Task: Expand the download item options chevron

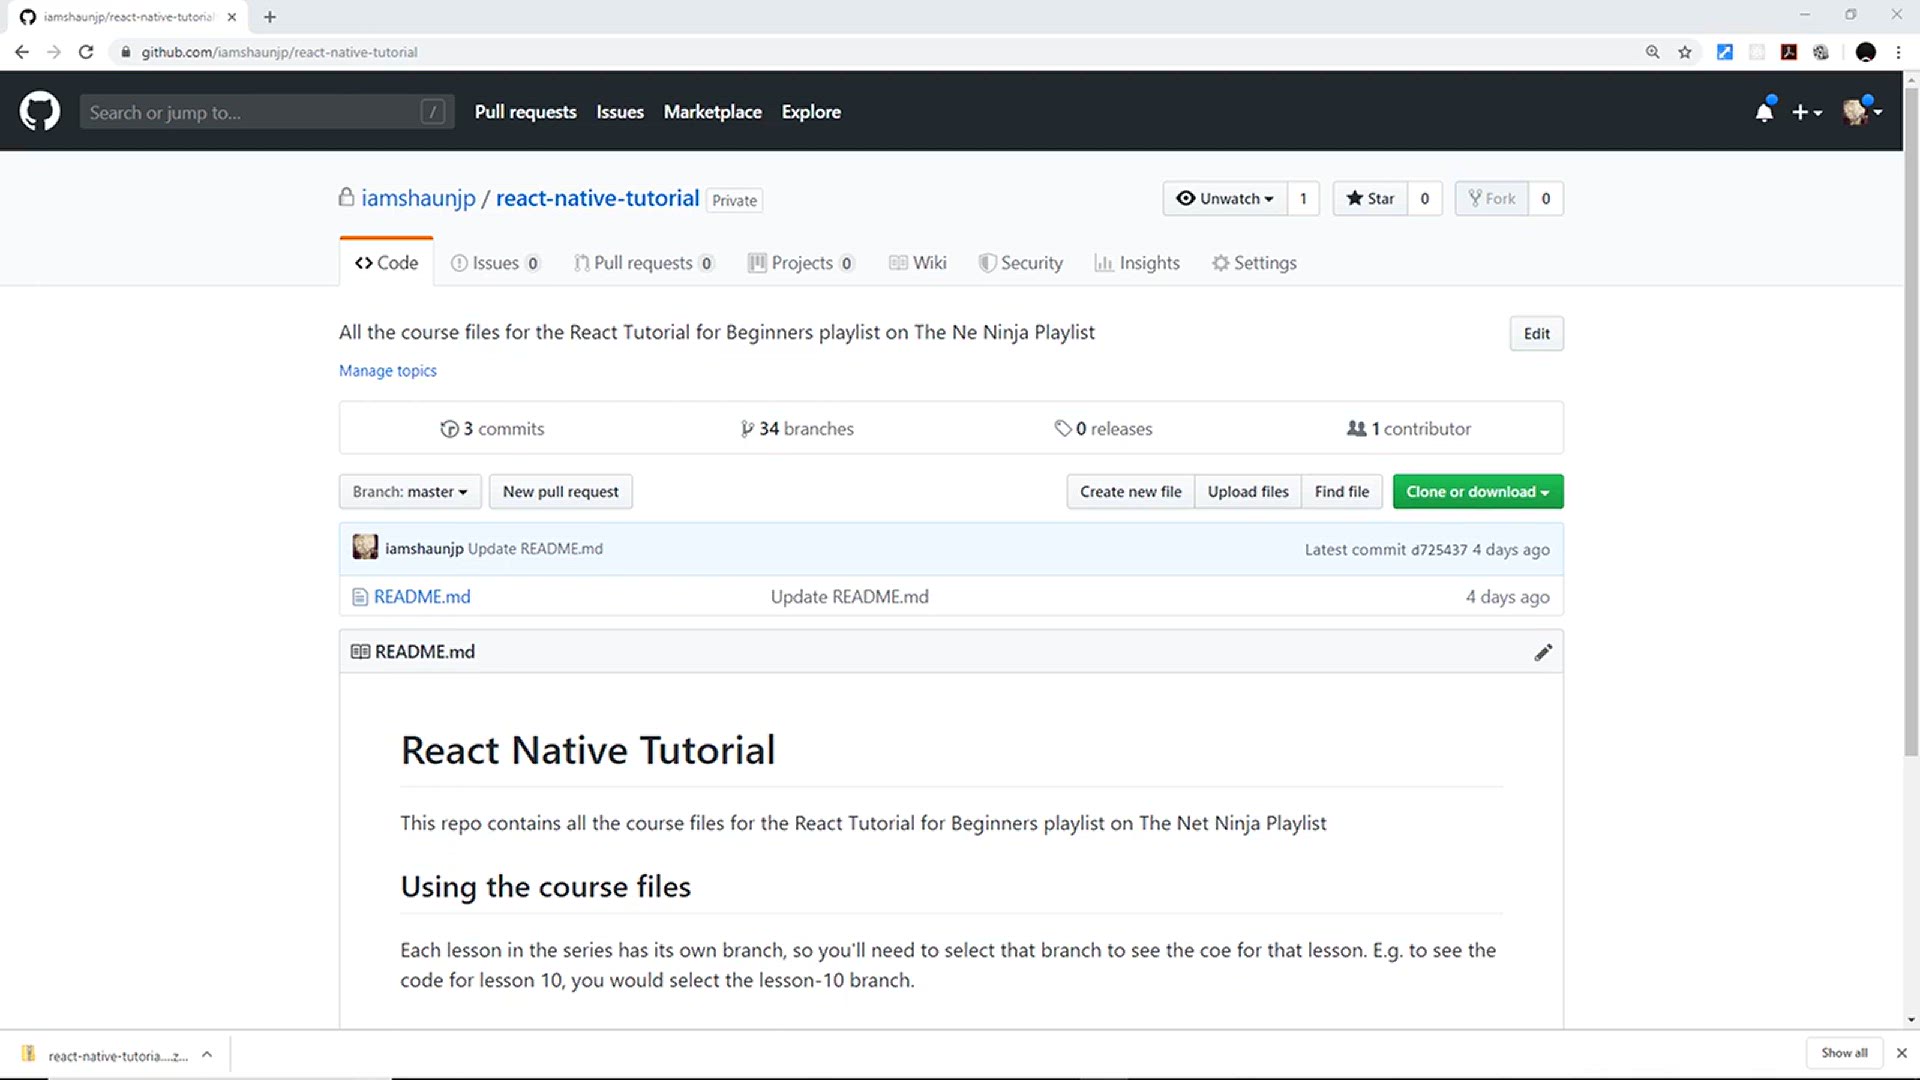Action: pos(207,1054)
